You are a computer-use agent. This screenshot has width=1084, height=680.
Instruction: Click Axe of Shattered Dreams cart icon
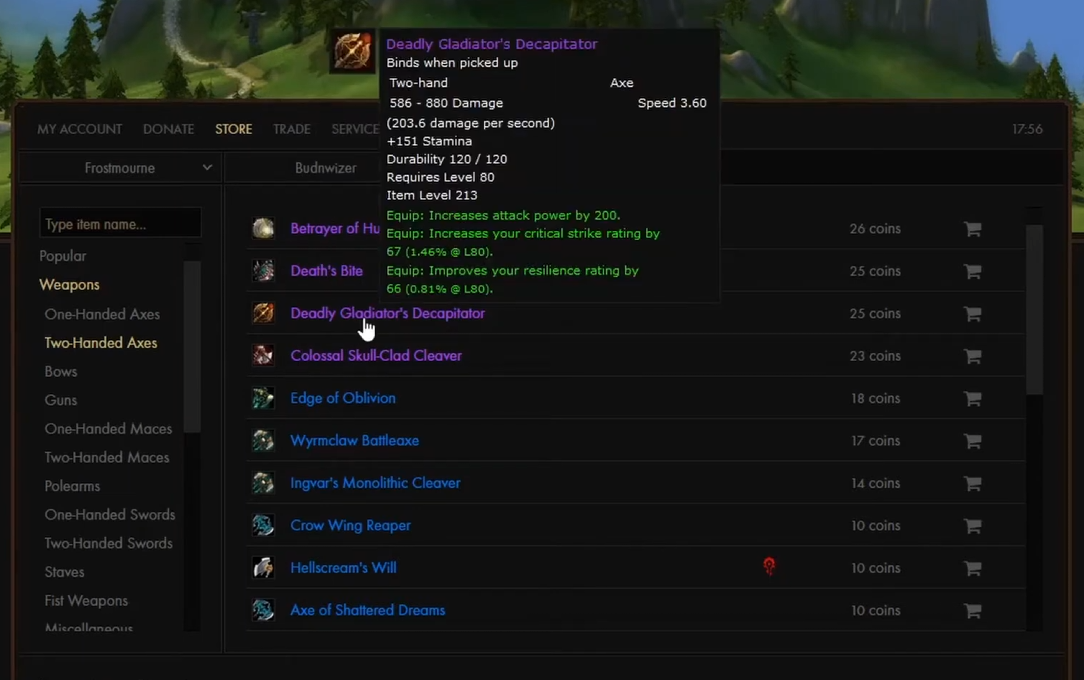pos(973,611)
